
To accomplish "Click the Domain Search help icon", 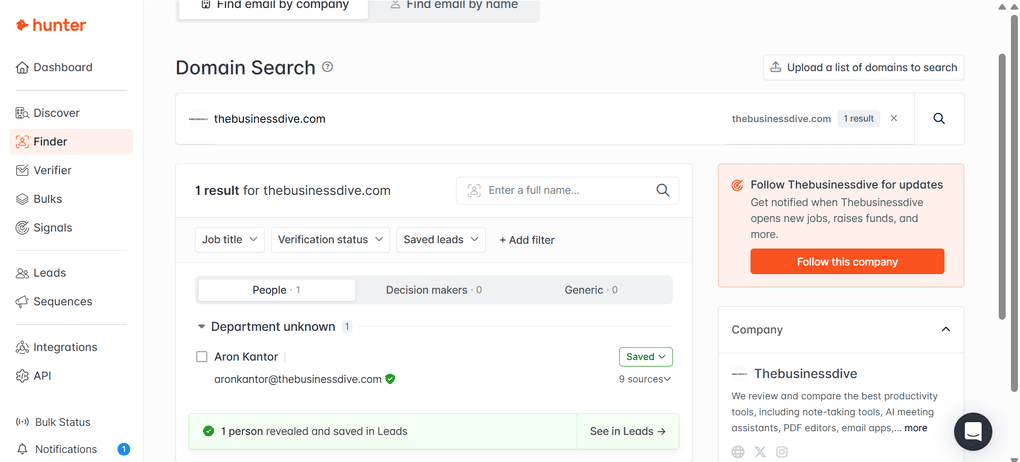I will pos(328,66).
